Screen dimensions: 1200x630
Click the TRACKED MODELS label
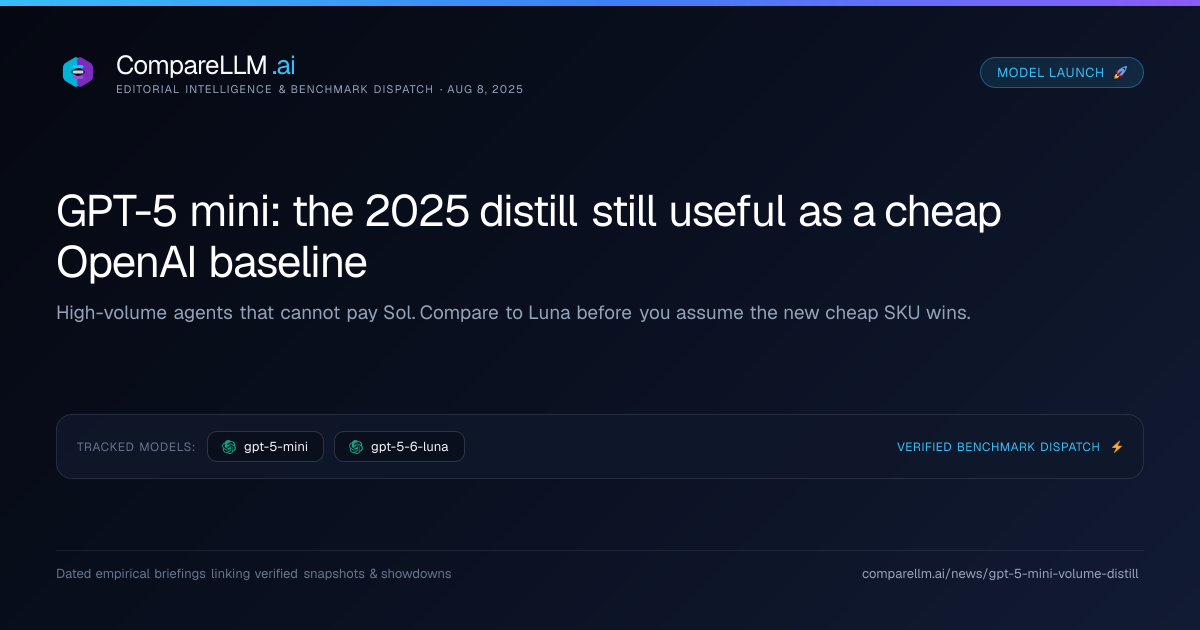[x=136, y=447]
